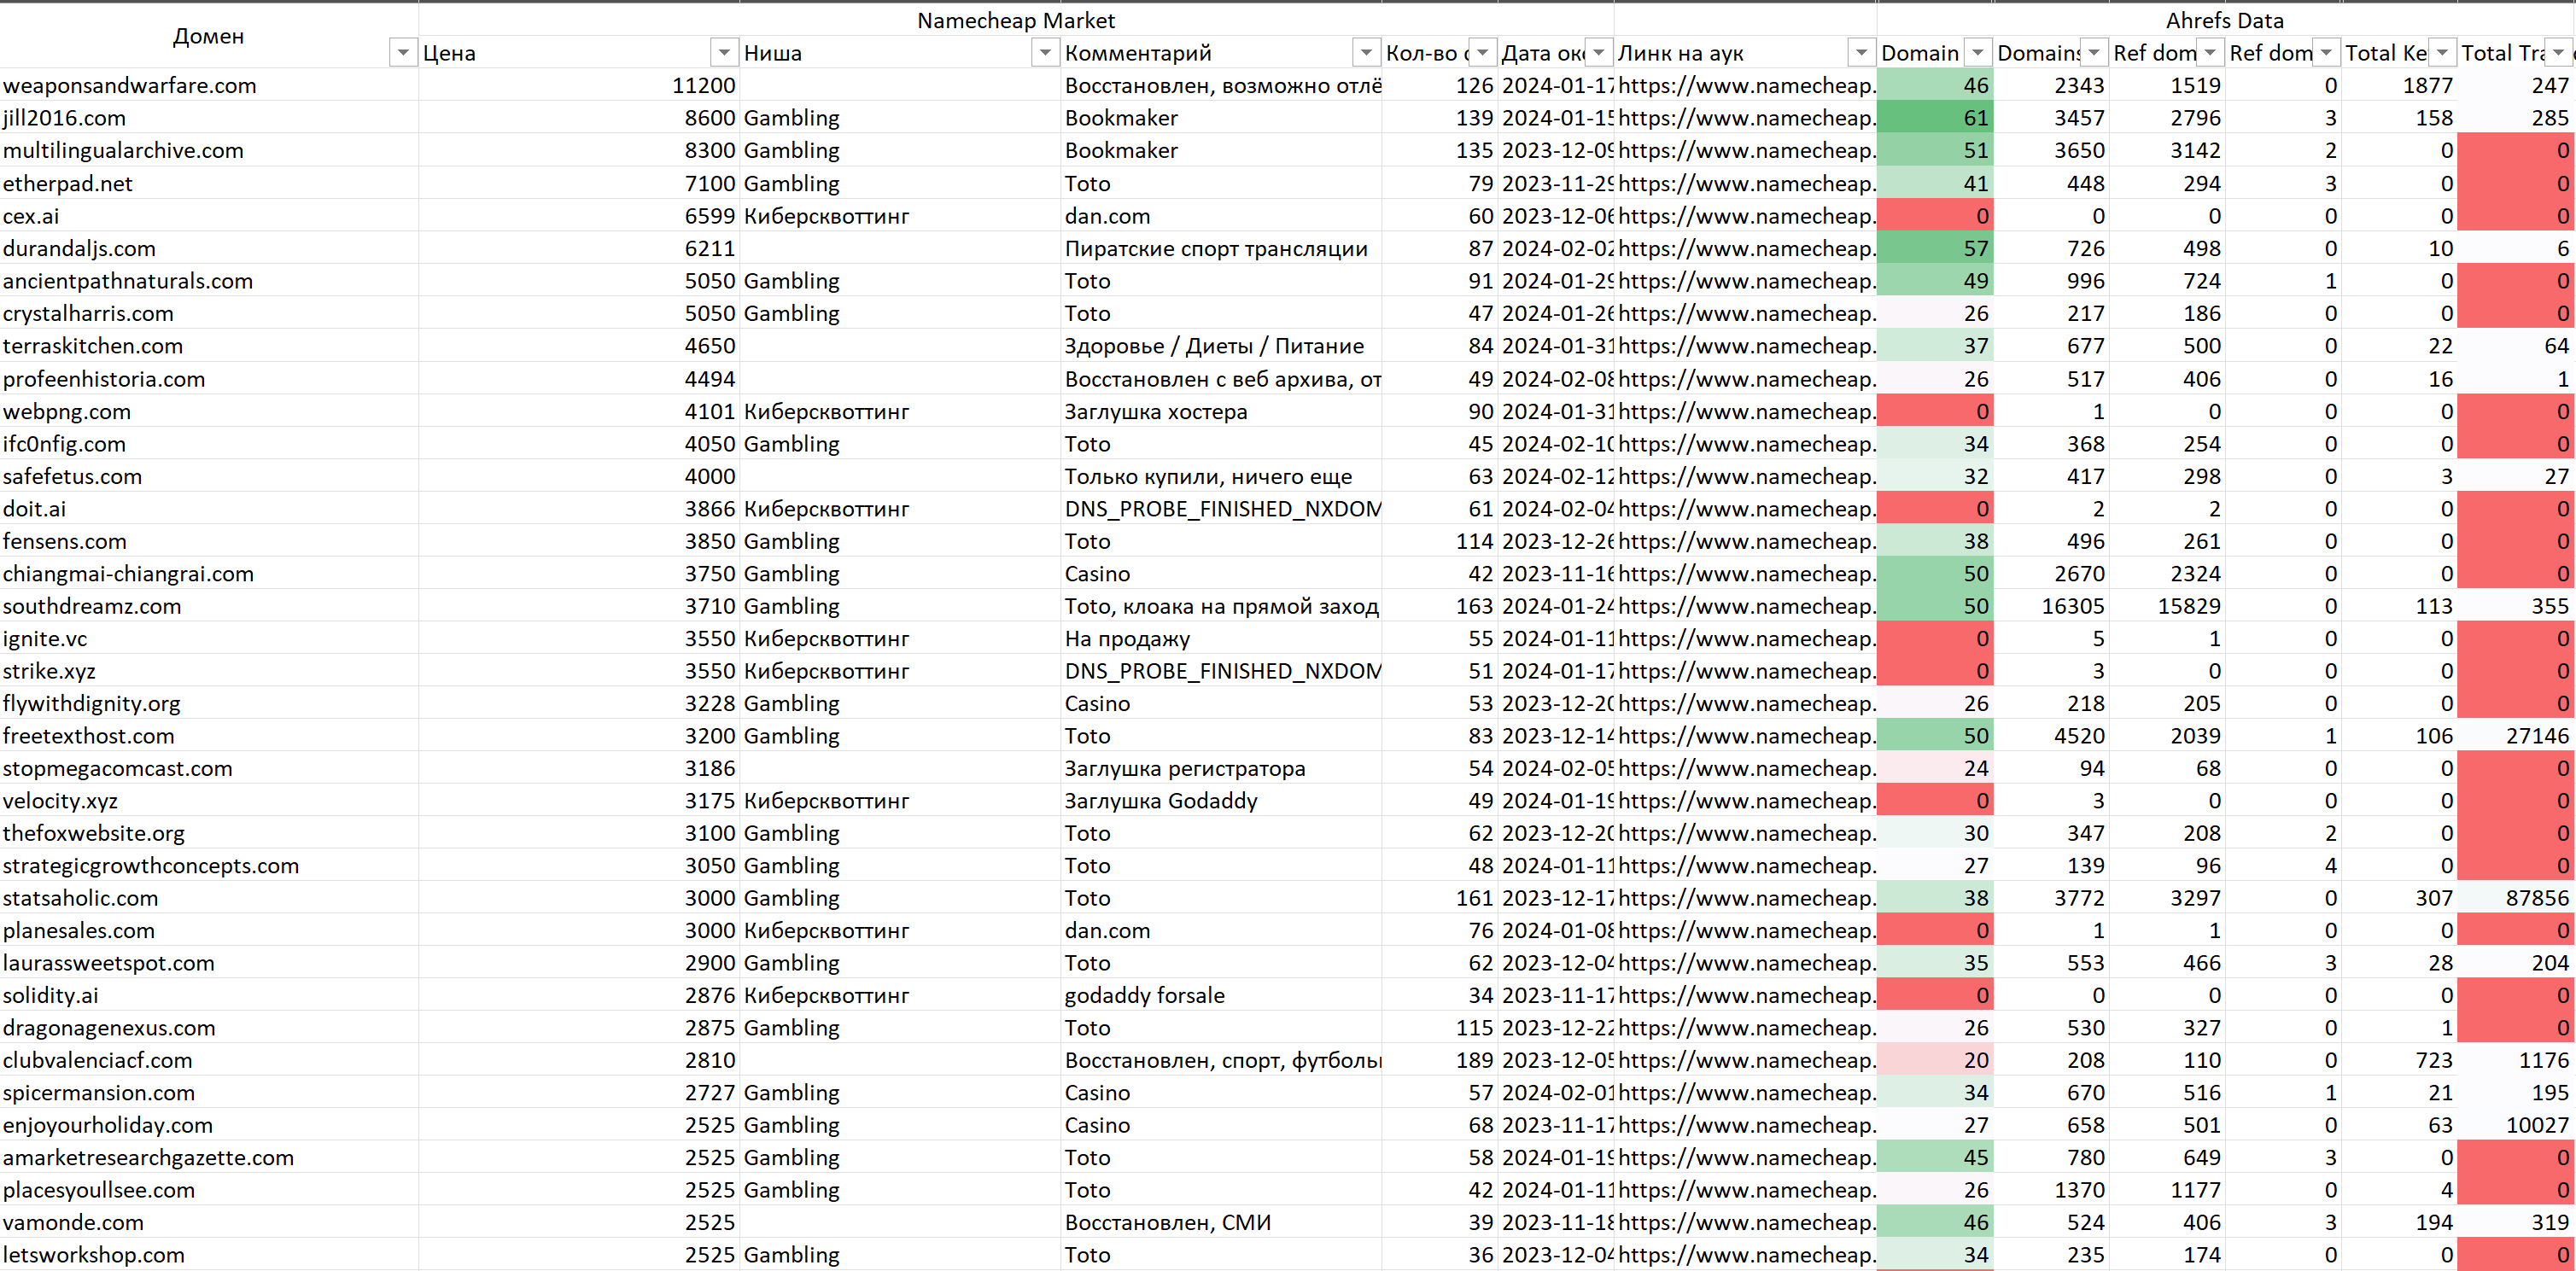Viewport: 2576px width, 1271px height.
Task: Open the Линк на аук filter dropdown
Action: click(1861, 53)
